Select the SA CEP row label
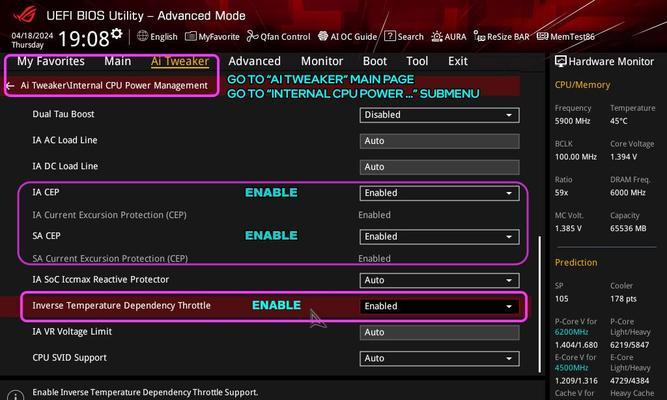Screen dimensions: 667x400 click(x=46, y=236)
